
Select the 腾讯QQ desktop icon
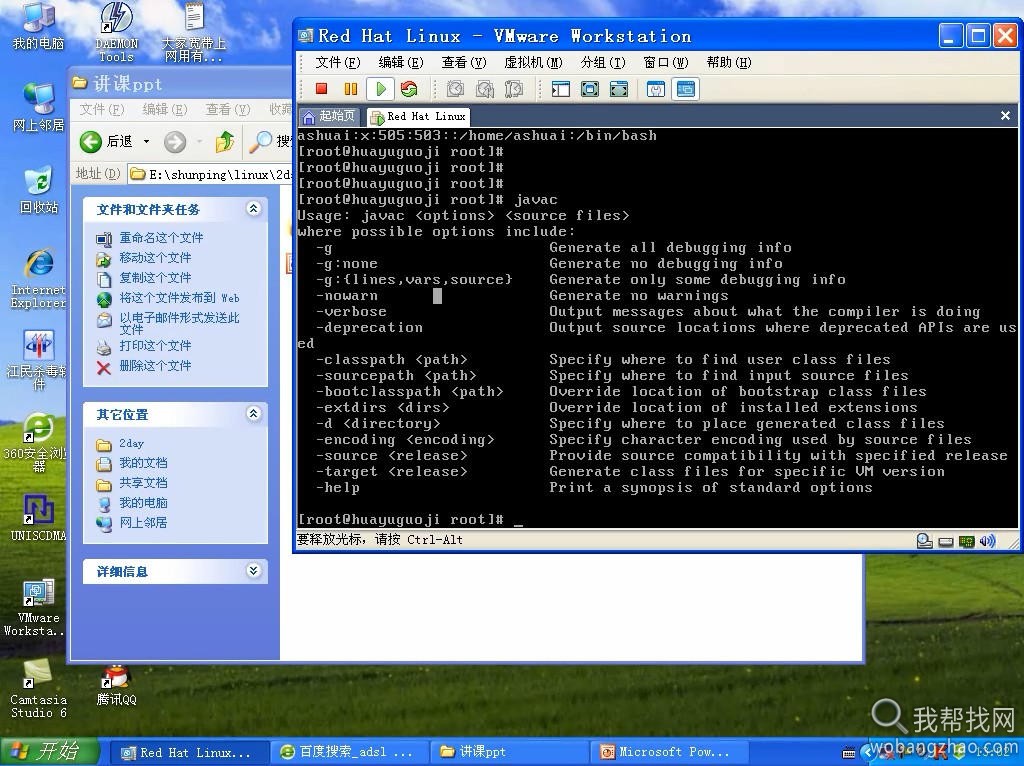click(x=116, y=686)
